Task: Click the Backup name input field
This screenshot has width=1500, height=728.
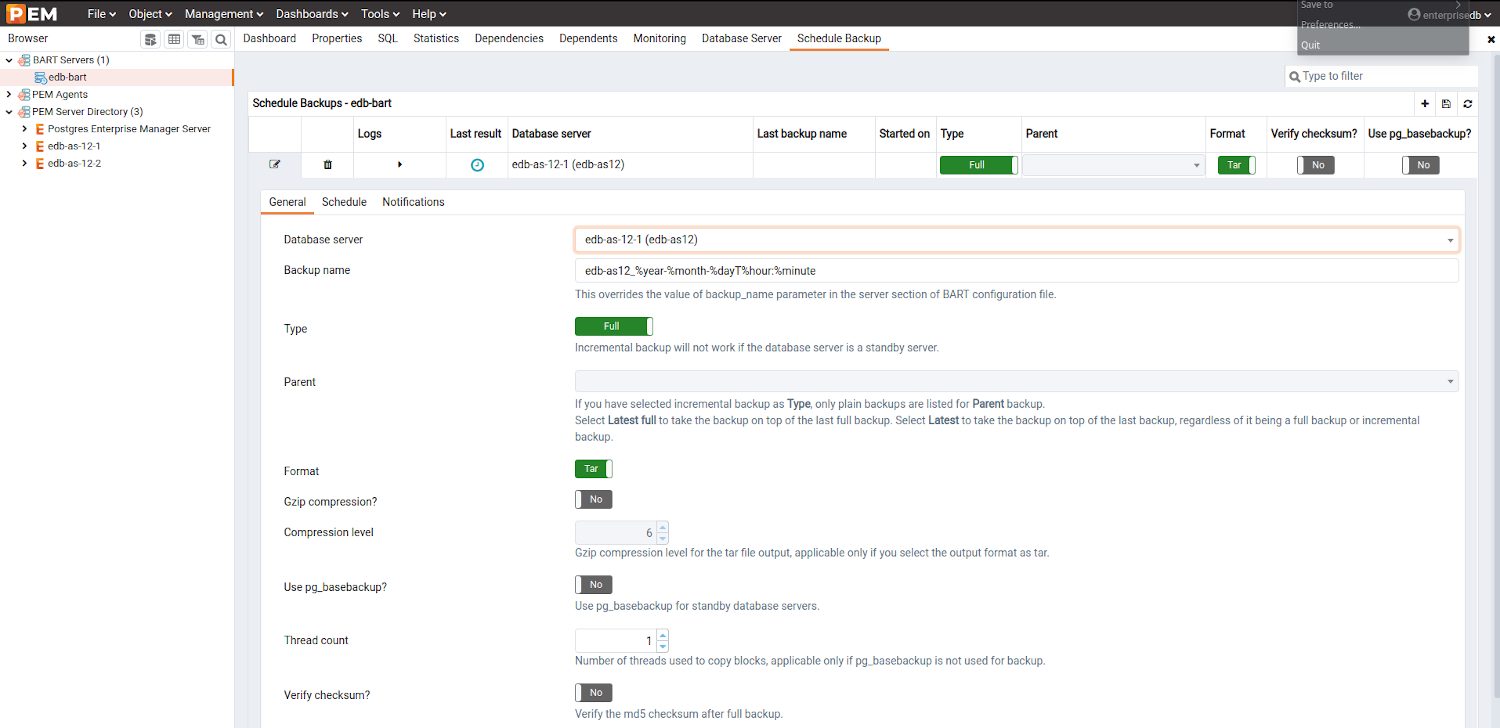Action: pos(1016,271)
